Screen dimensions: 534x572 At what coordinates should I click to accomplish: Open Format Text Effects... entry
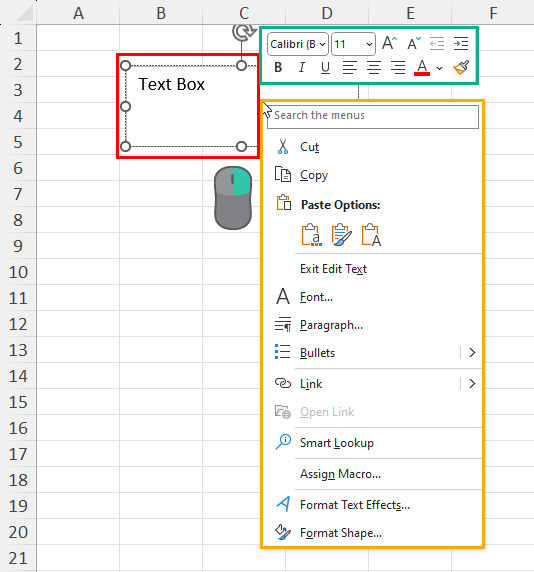[372, 505]
